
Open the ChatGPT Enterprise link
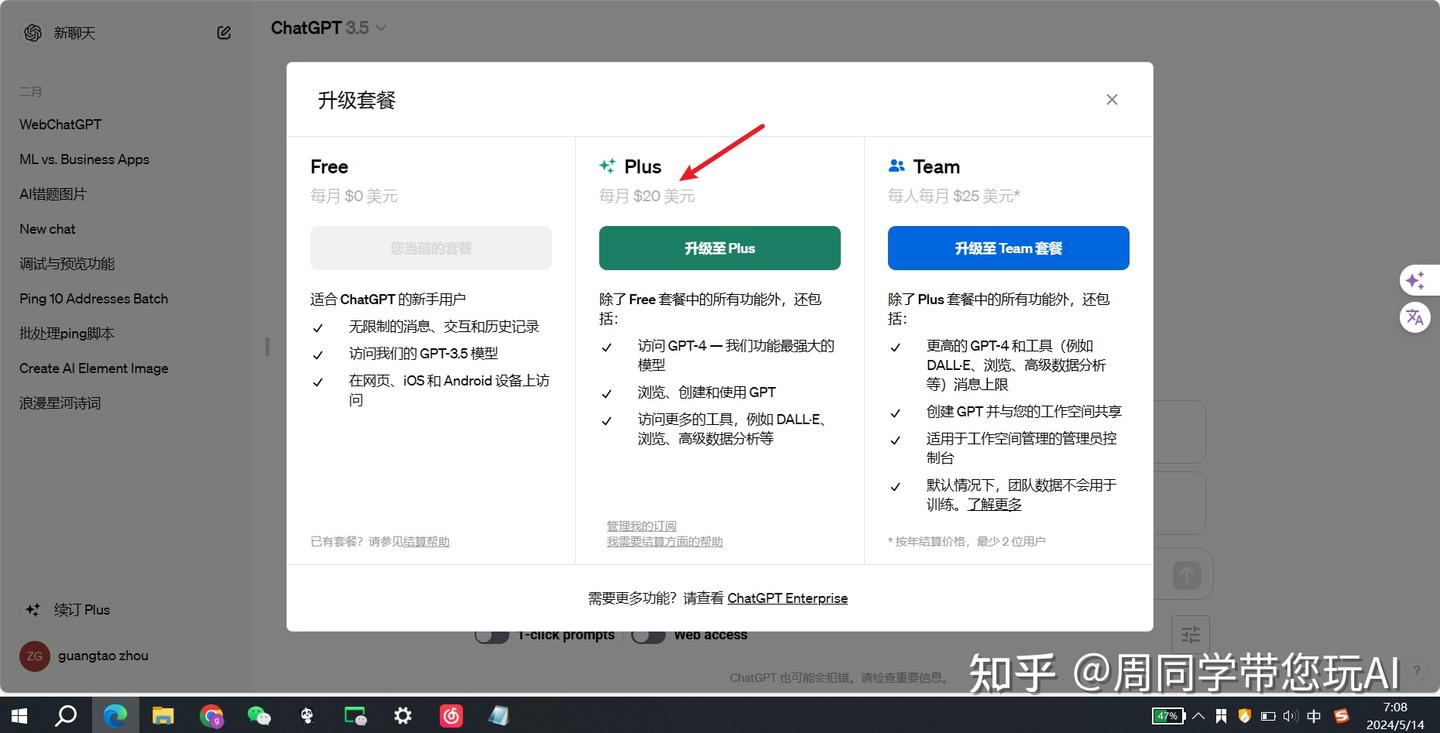(787, 598)
